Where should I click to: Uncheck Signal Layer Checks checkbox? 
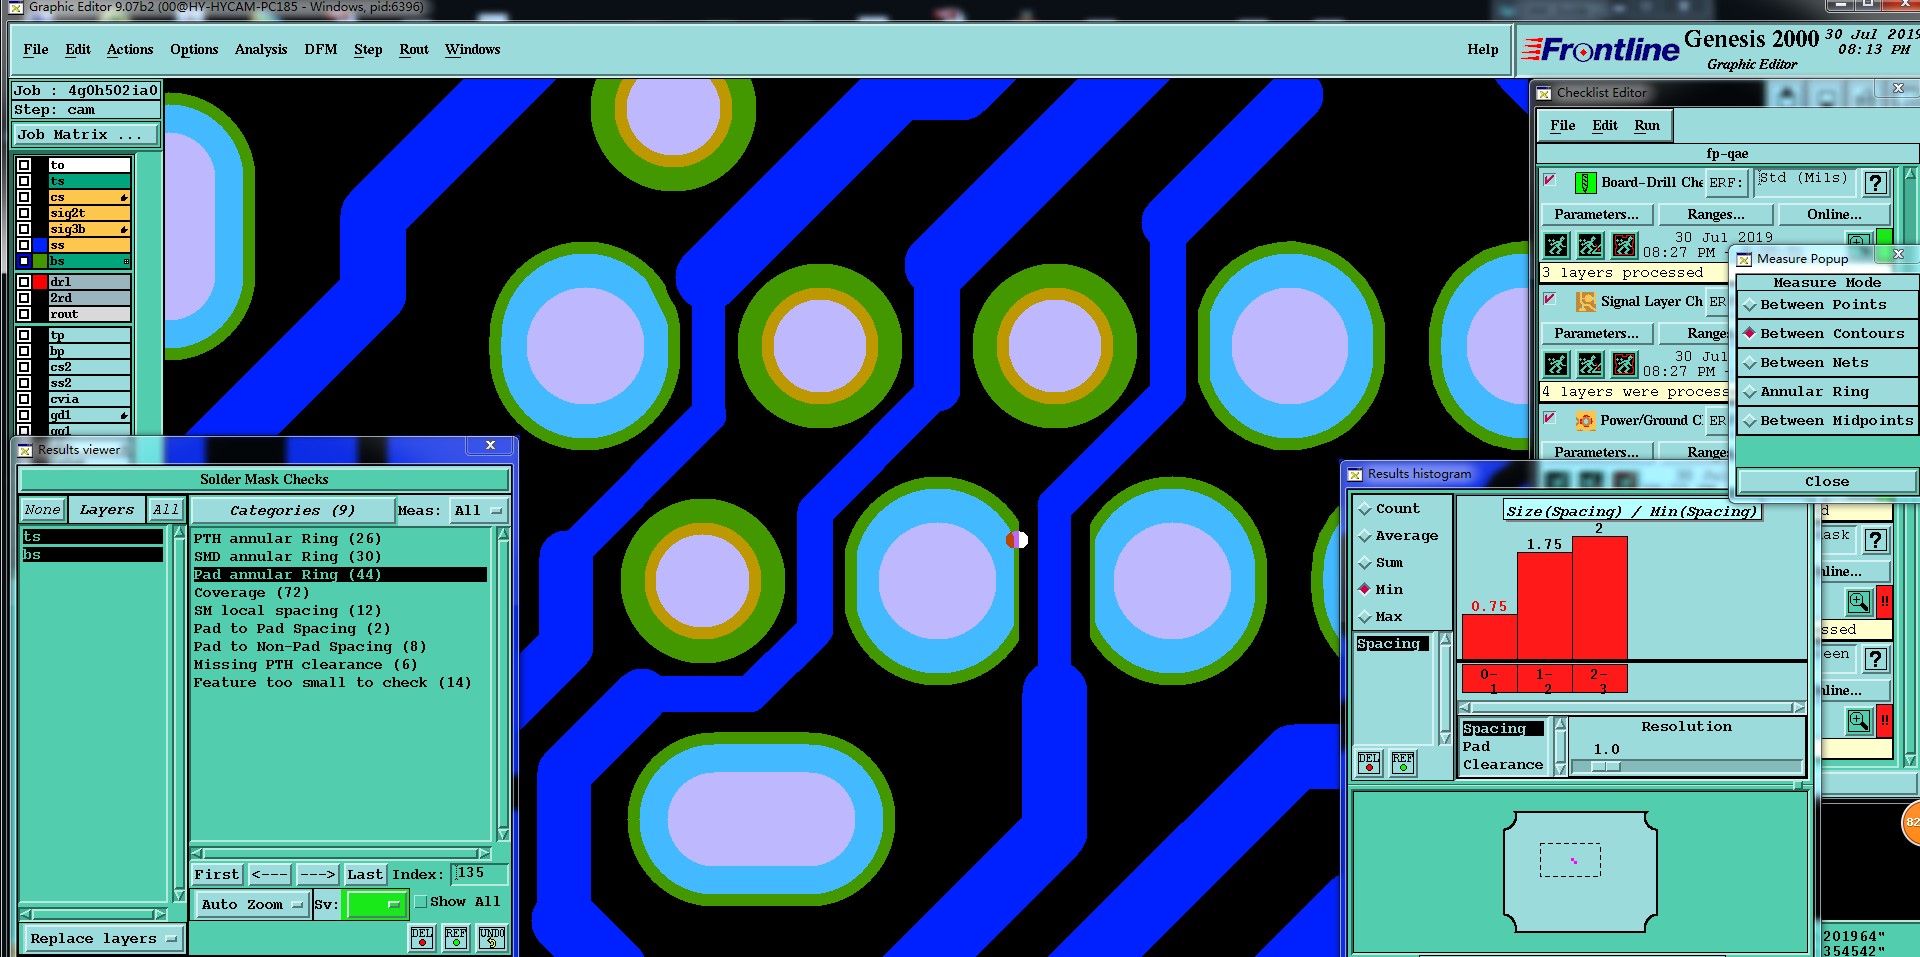[x=1550, y=299]
